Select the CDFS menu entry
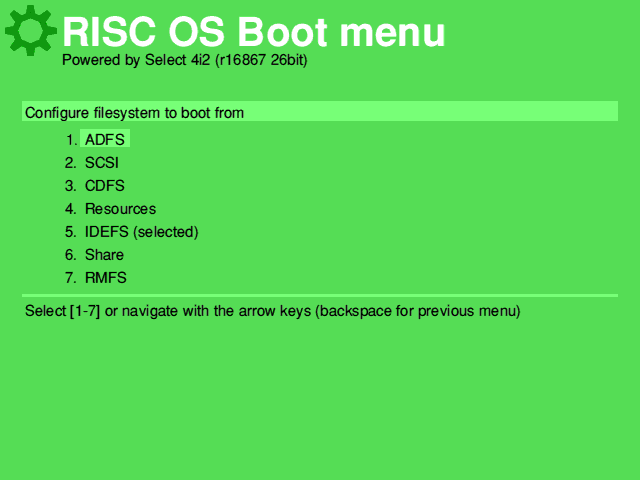 coord(104,185)
